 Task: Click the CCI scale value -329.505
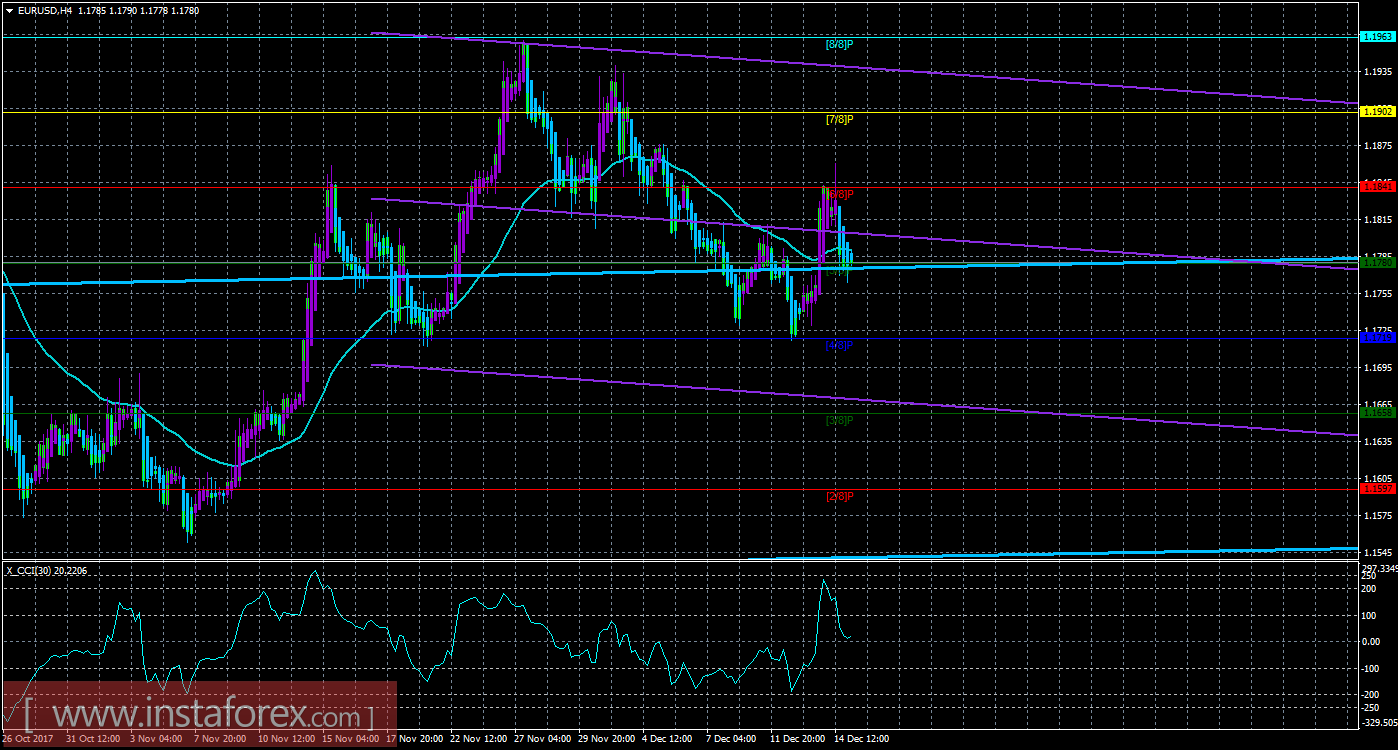tap(1379, 722)
